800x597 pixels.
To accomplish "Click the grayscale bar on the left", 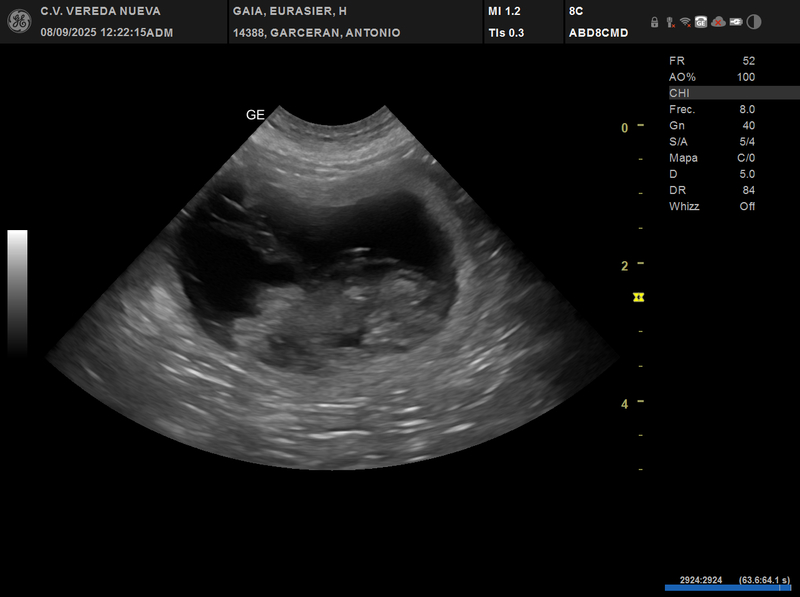I will (x=17, y=291).
